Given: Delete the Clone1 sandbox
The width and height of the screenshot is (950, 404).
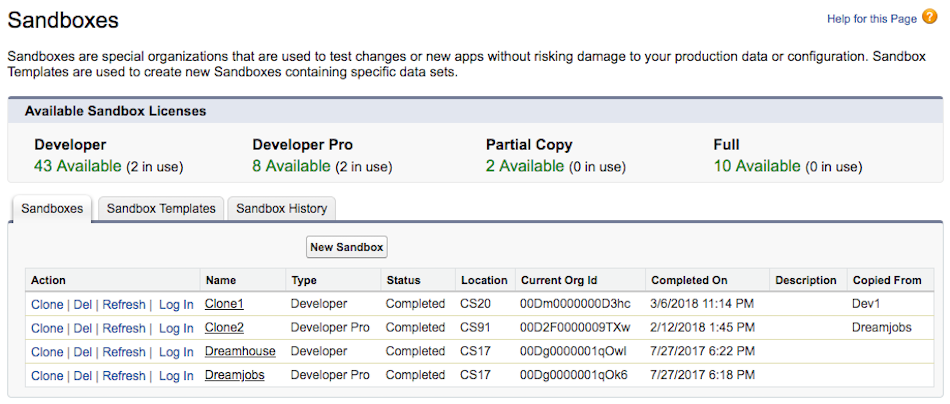Looking at the screenshot, I should click(83, 304).
